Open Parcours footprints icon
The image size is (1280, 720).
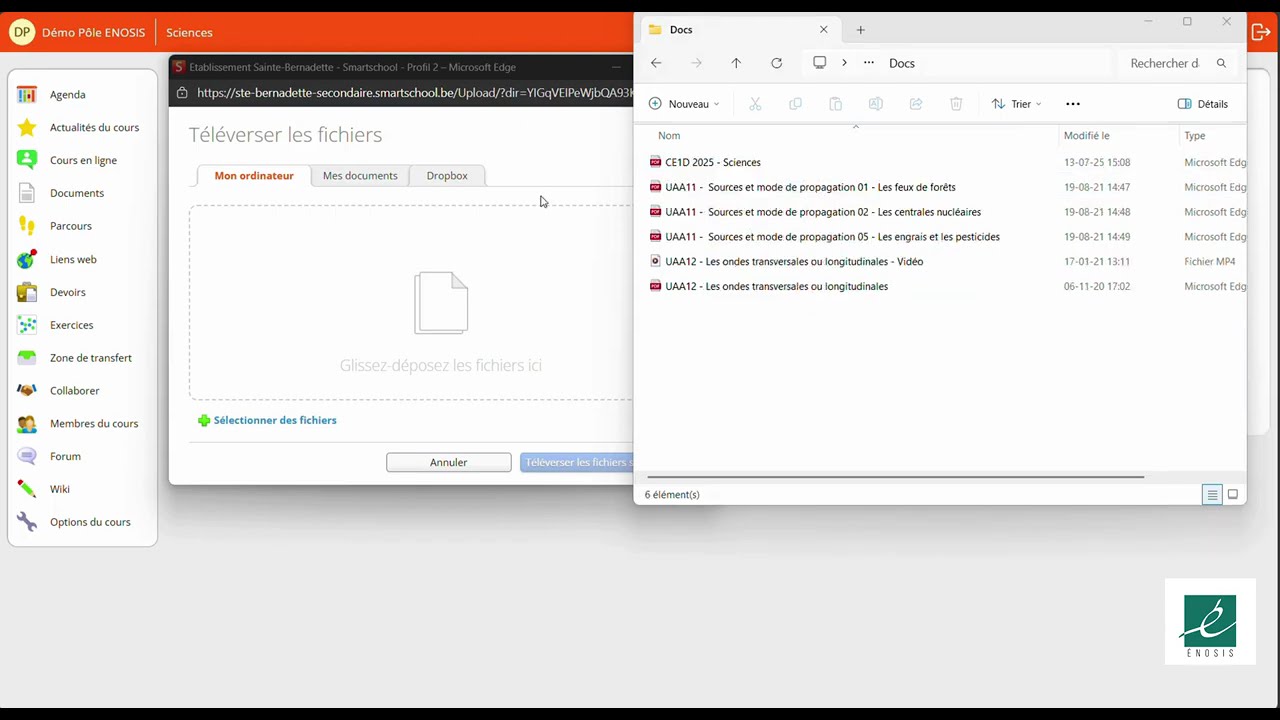(27, 226)
